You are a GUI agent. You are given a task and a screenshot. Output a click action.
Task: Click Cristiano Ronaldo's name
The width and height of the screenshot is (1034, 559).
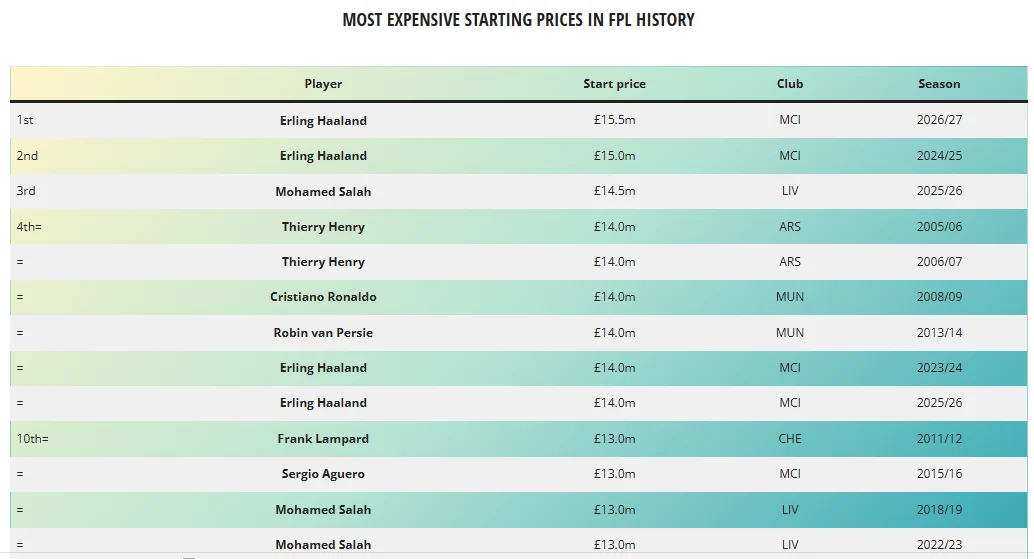pyautogui.click(x=323, y=297)
